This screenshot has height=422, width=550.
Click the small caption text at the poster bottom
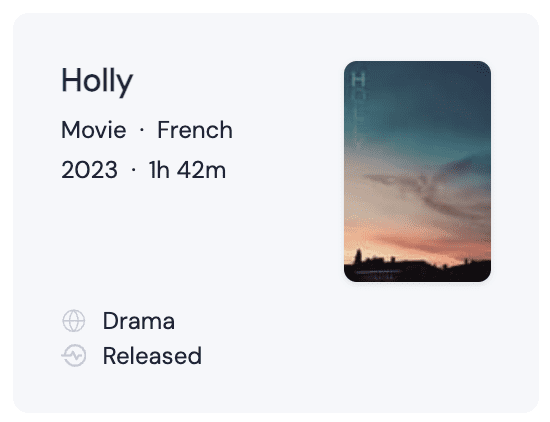pyautogui.click(x=379, y=275)
